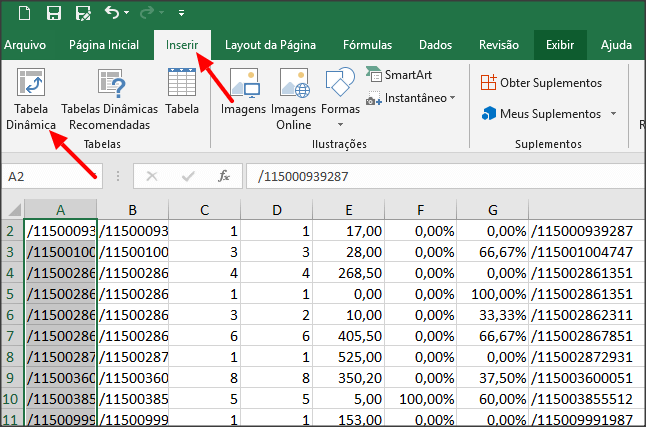The image size is (646, 427).
Task: Click cell G10 showing 60,00%
Action: coord(492,399)
